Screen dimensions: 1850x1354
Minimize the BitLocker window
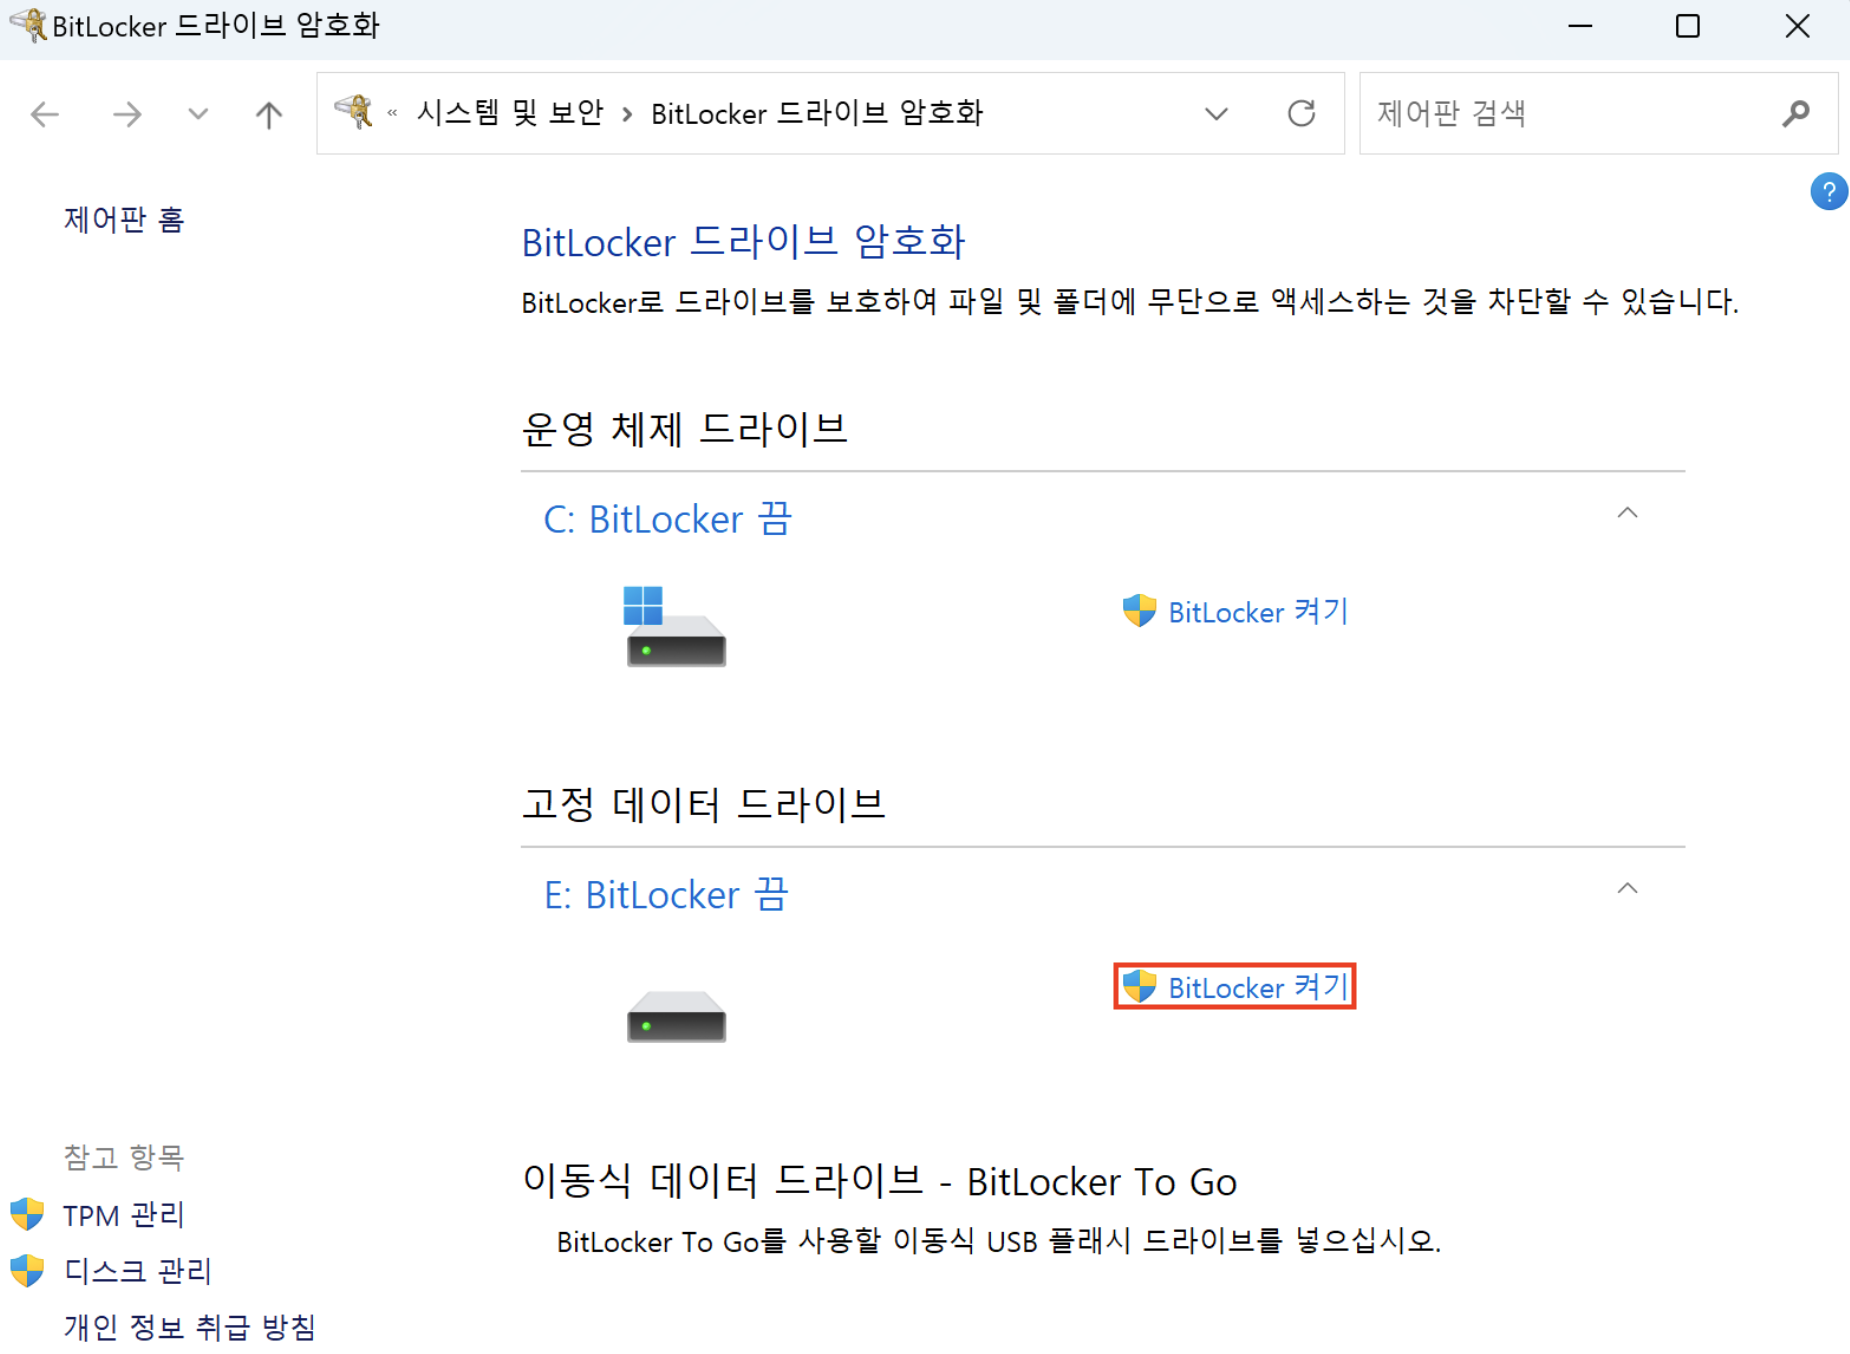pyautogui.click(x=1580, y=26)
